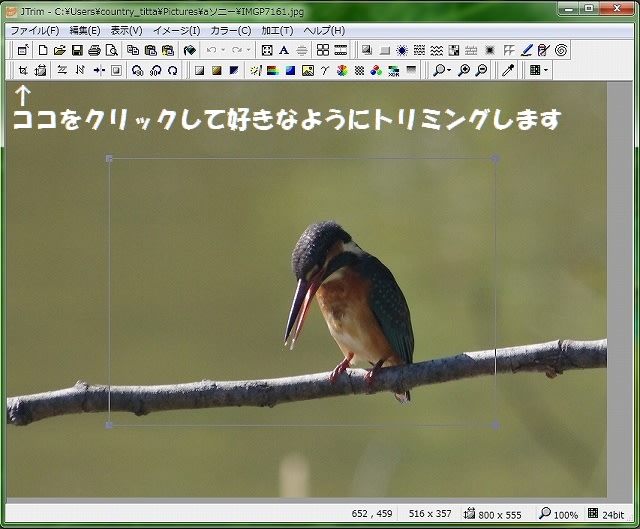Apply the spiral swirl effect icon
The image size is (640, 529).
[x=561, y=50]
